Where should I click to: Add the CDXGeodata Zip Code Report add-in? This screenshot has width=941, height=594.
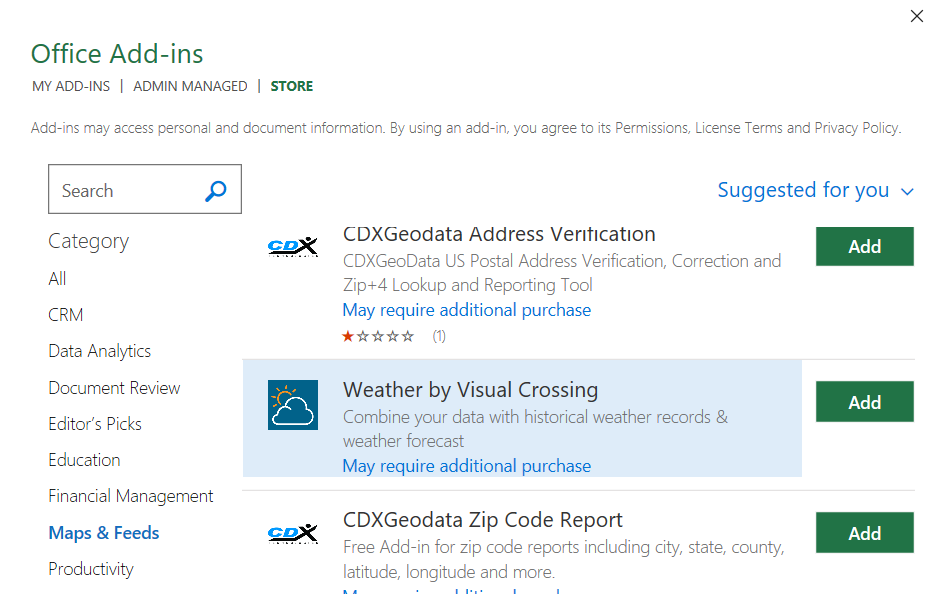[864, 532]
